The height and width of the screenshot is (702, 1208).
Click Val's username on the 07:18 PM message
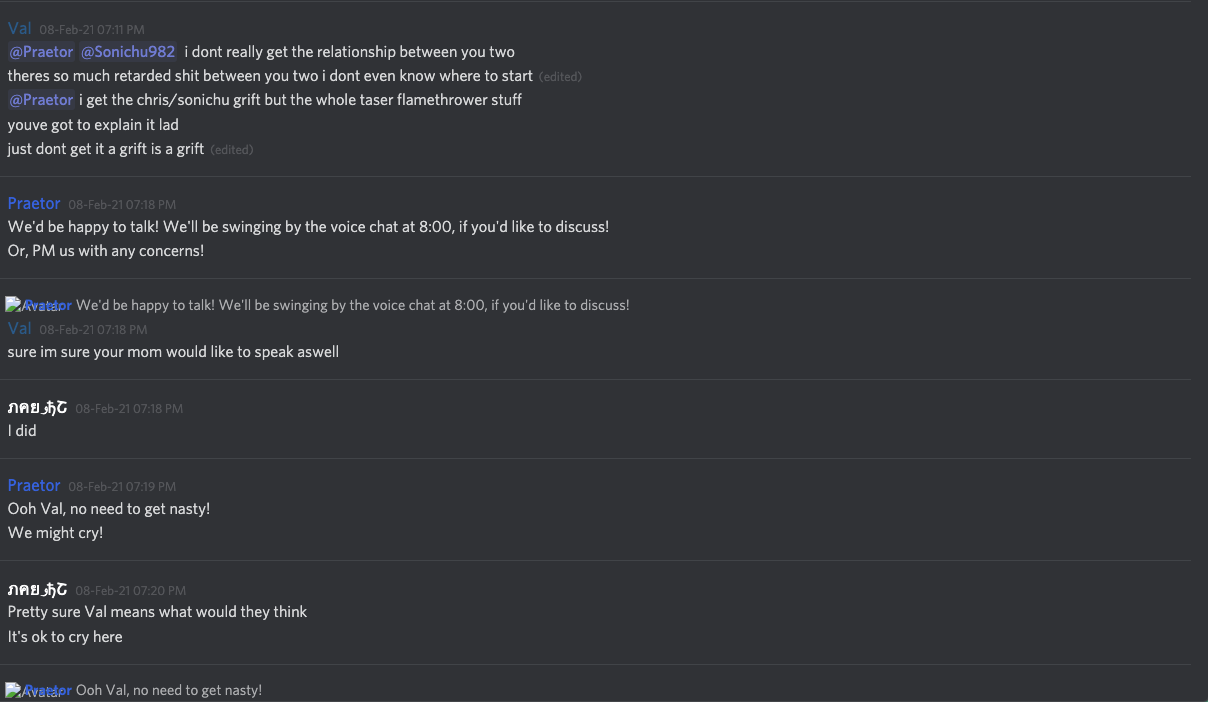pyautogui.click(x=20, y=328)
